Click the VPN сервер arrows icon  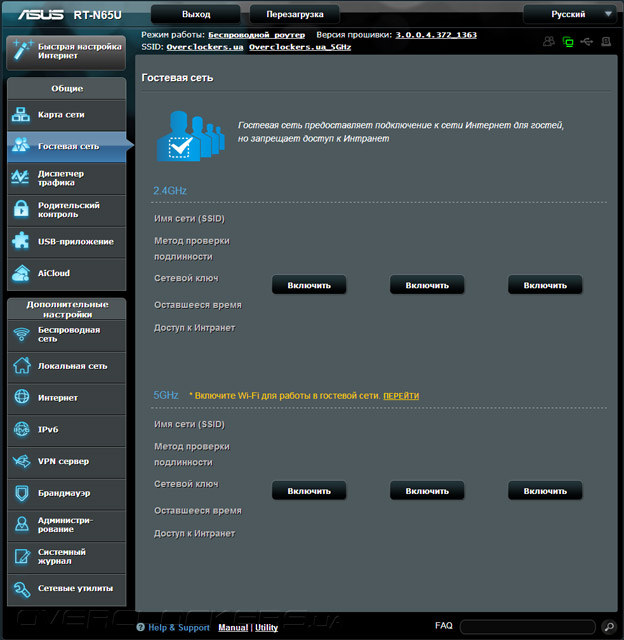click(x=21, y=461)
